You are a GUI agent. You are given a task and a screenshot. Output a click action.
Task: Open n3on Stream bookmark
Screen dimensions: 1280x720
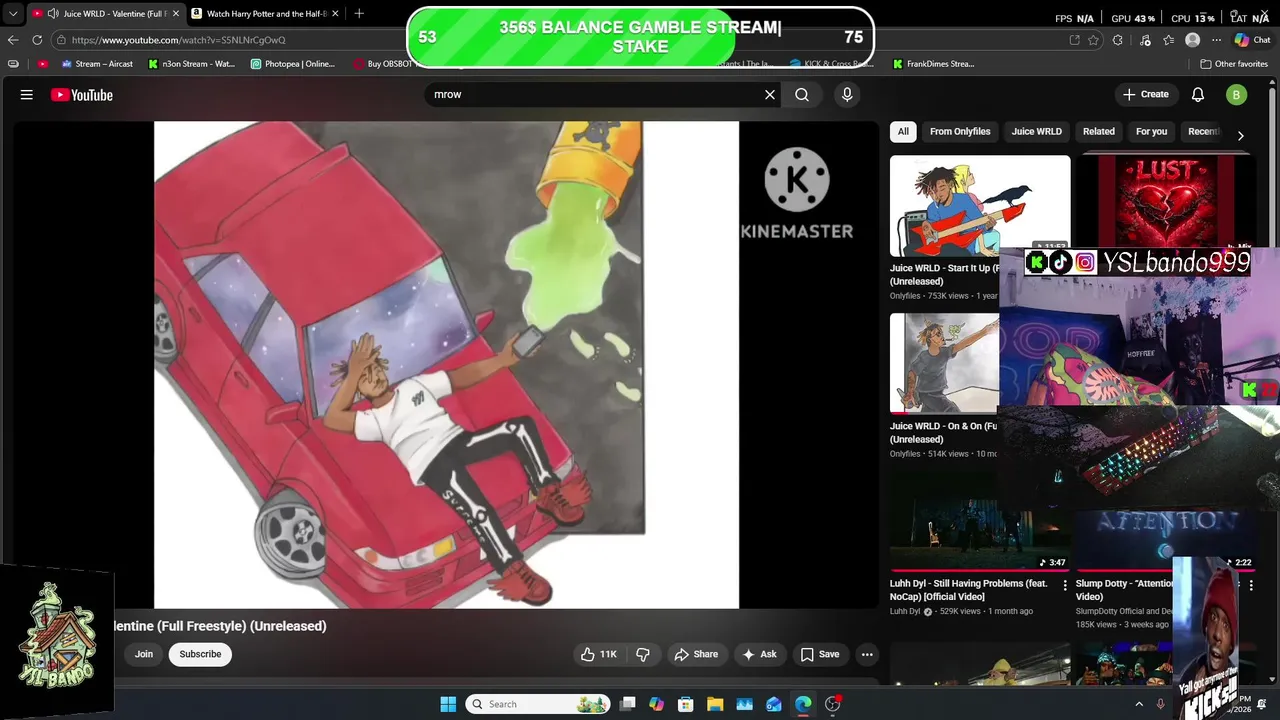tap(191, 64)
